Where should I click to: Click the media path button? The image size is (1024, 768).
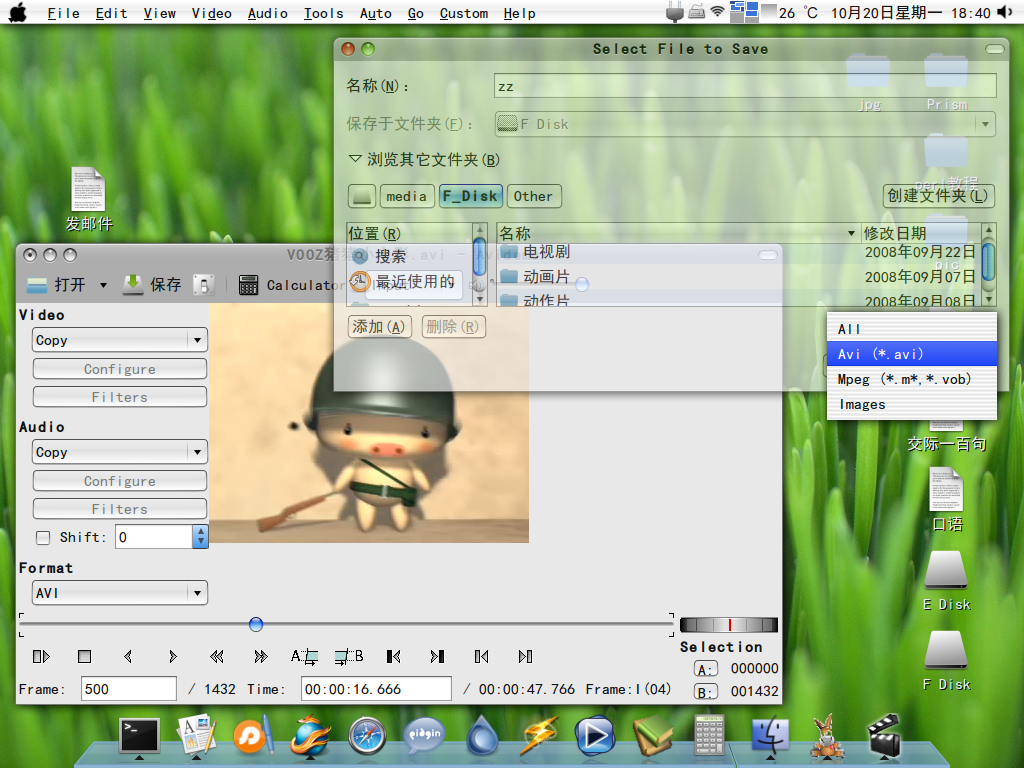[x=407, y=196]
